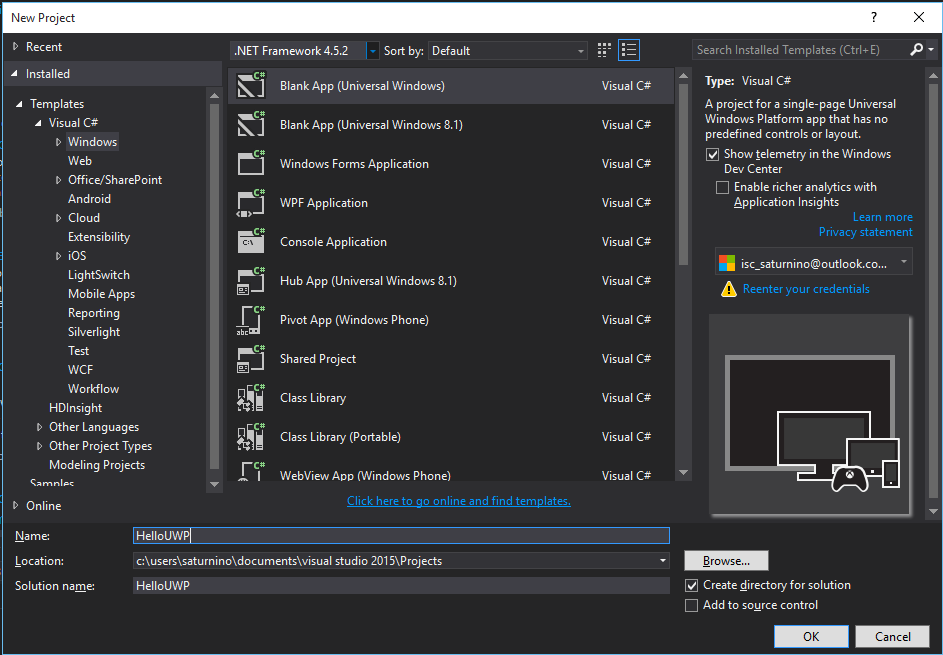Image resolution: width=943 pixels, height=655 pixels.
Task: Click the Microsoft account logo icon
Action: pyautogui.click(x=727, y=263)
